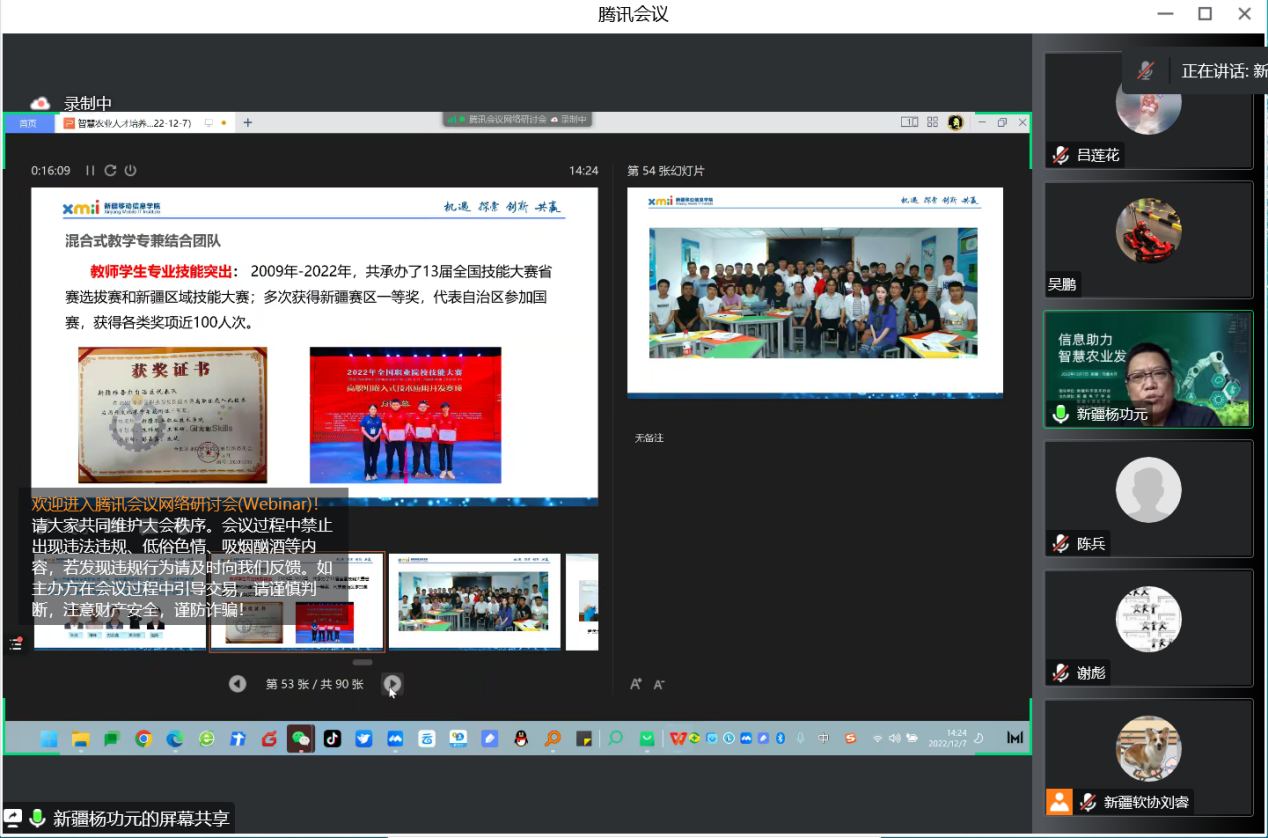This screenshot has height=838, width=1268.
Task: Go to the previous slide
Action: 237,684
